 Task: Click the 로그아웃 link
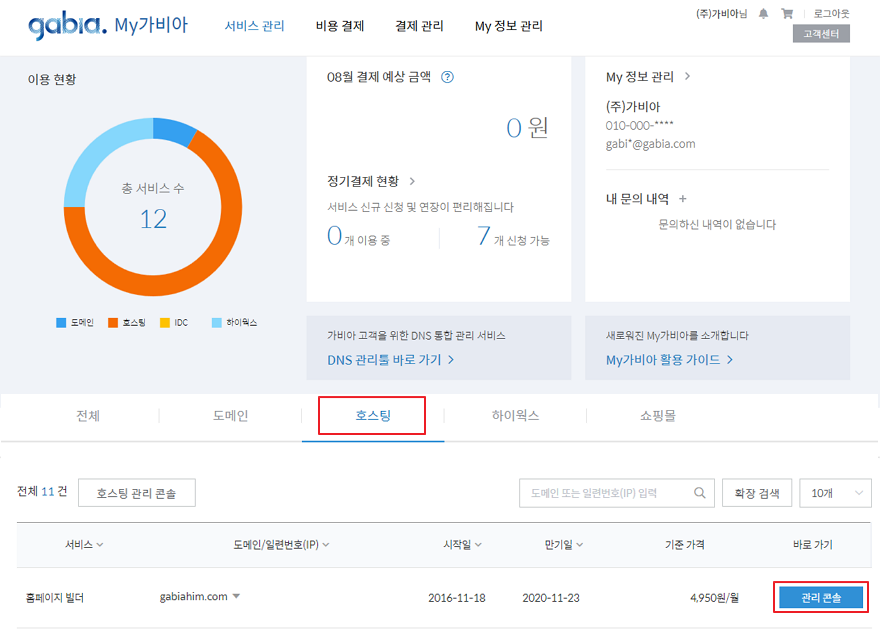pos(831,13)
